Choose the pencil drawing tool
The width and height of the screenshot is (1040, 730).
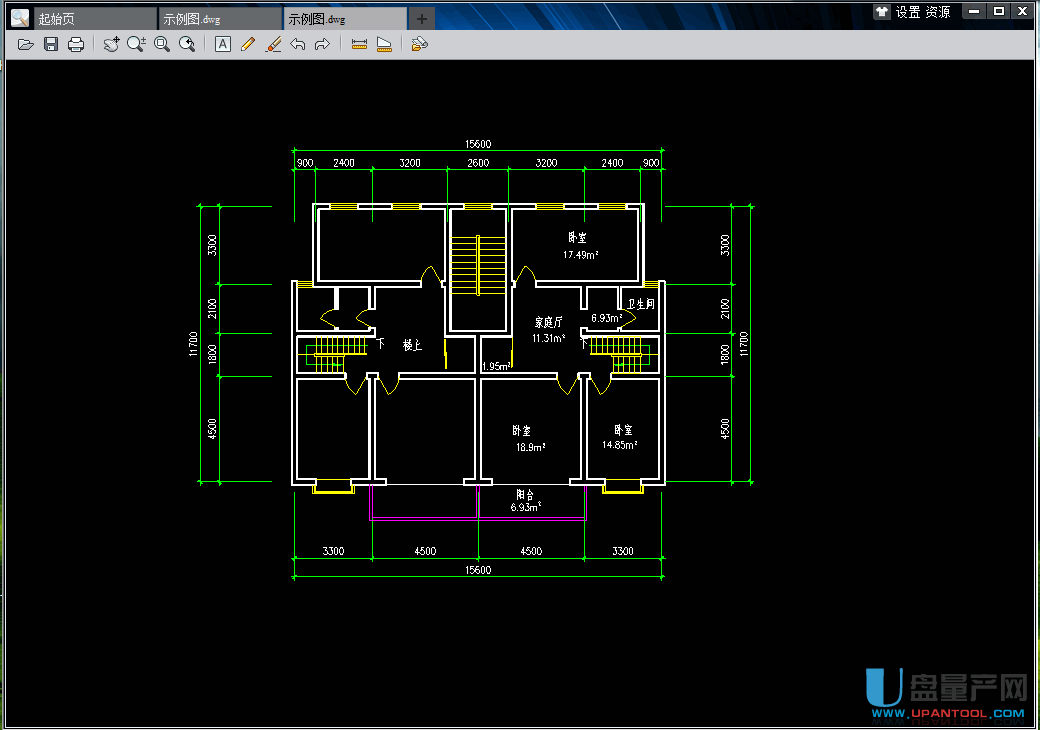pyautogui.click(x=248, y=44)
